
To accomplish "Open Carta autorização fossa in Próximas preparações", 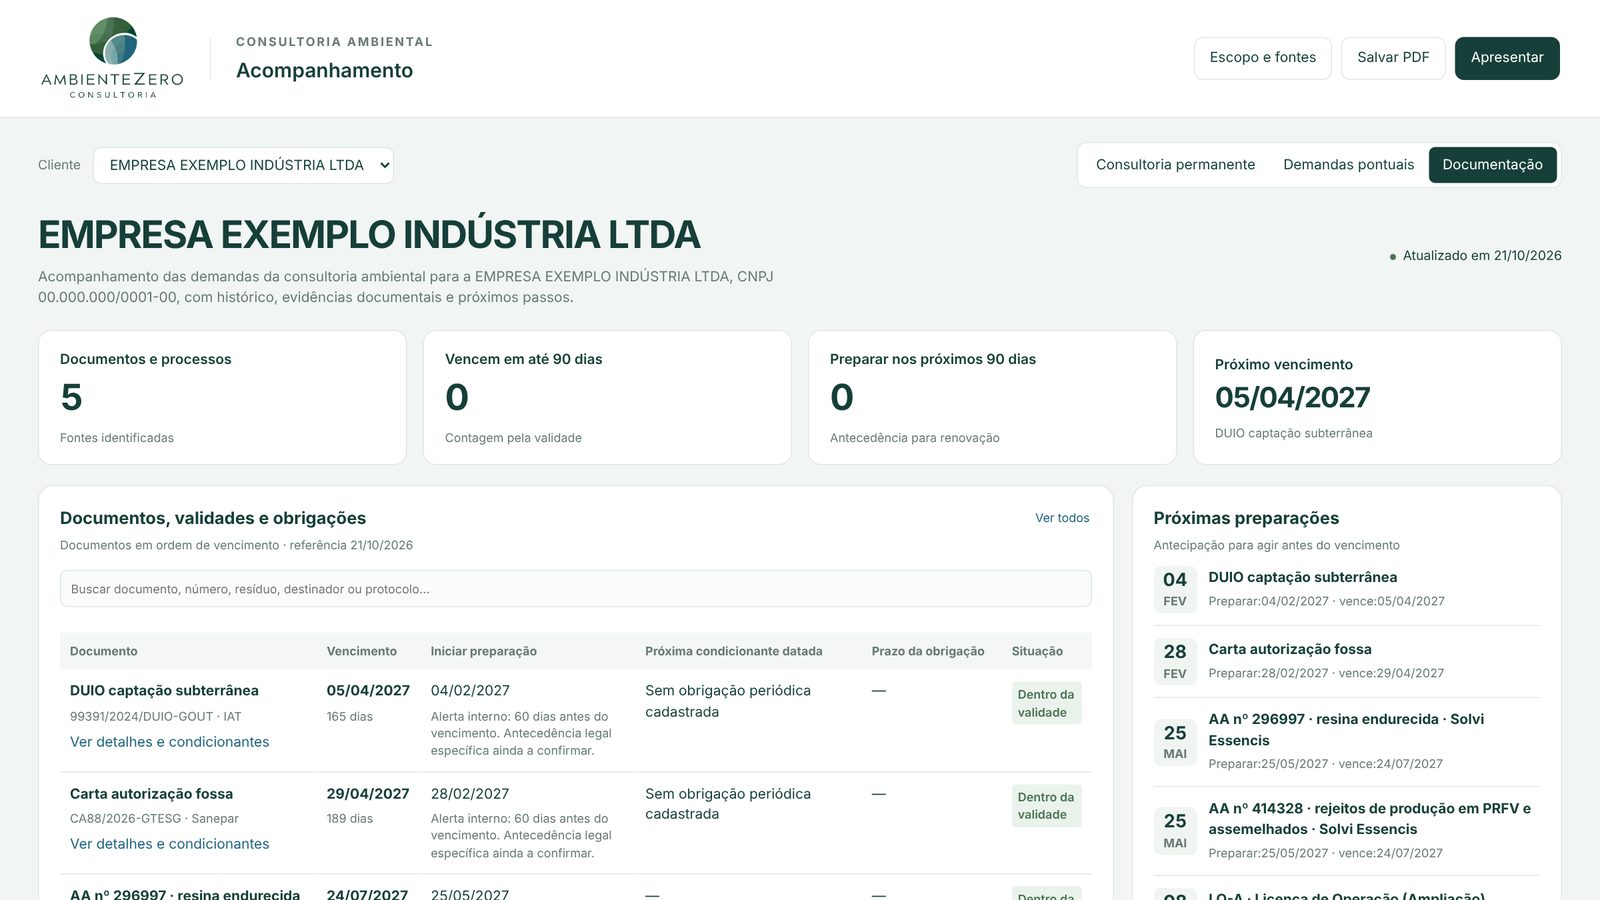I will click(x=1290, y=649).
